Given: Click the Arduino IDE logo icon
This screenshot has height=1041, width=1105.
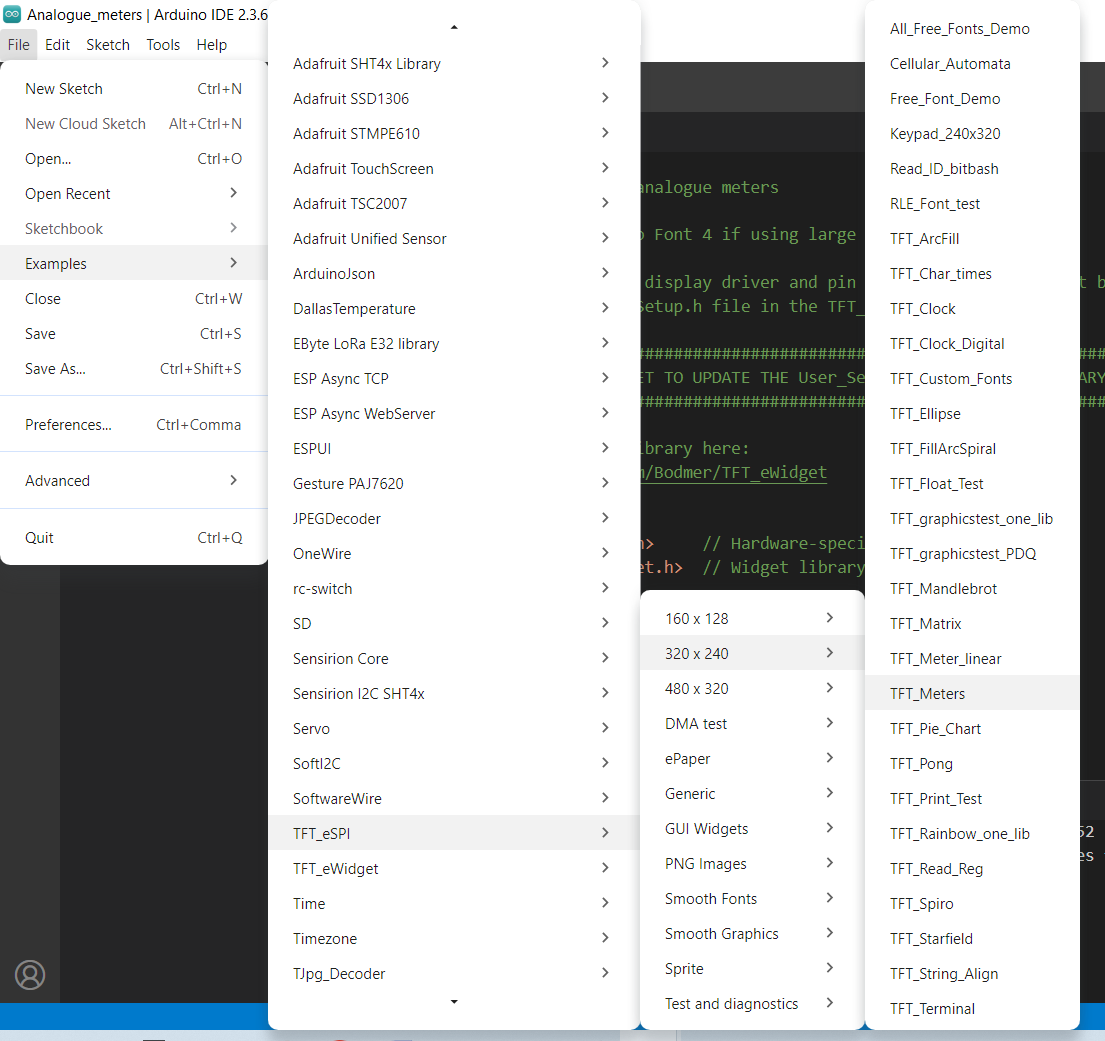Looking at the screenshot, I should 12,14.
